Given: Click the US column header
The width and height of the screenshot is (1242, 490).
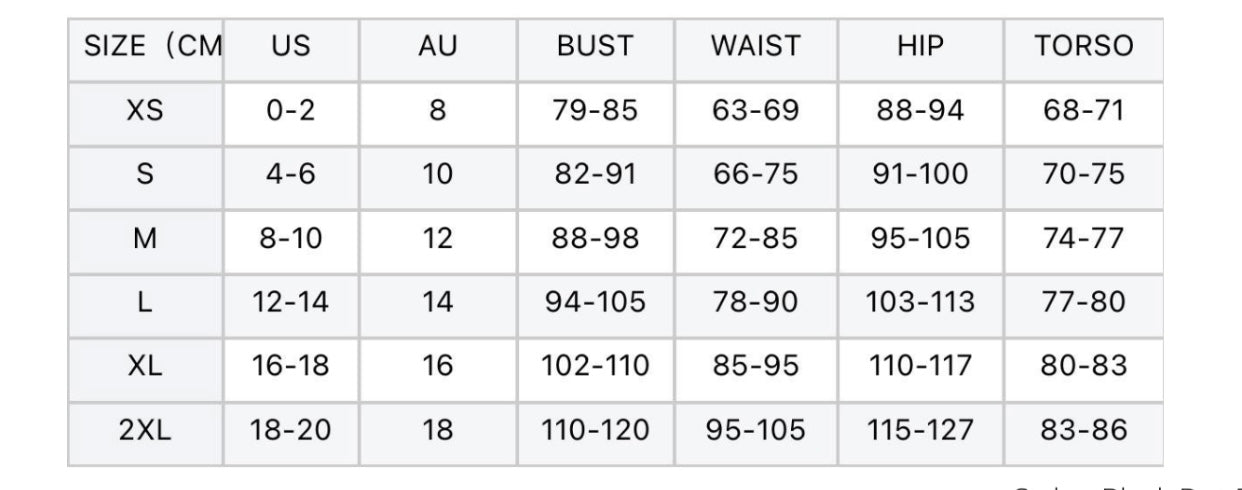Looking at the screenshot, I should [291, 46].
